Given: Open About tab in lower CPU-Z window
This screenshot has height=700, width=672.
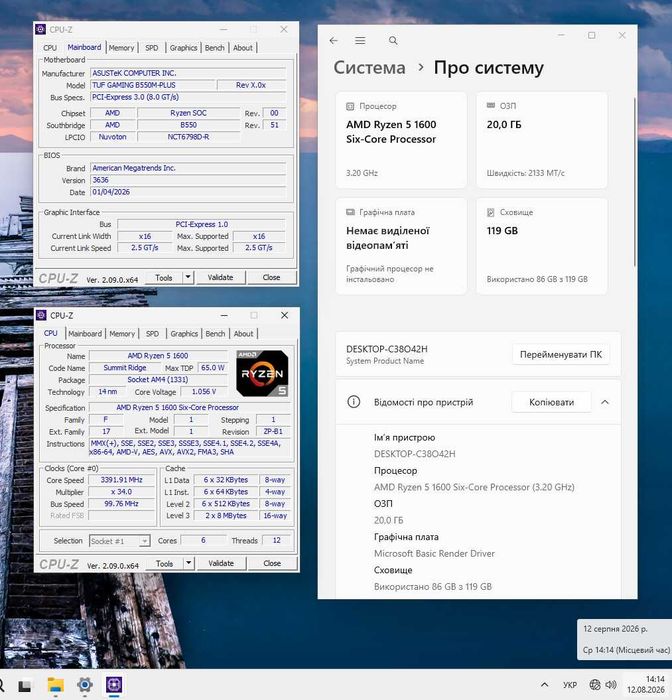Looking at the screenshot, I should [x=243, y=333].
